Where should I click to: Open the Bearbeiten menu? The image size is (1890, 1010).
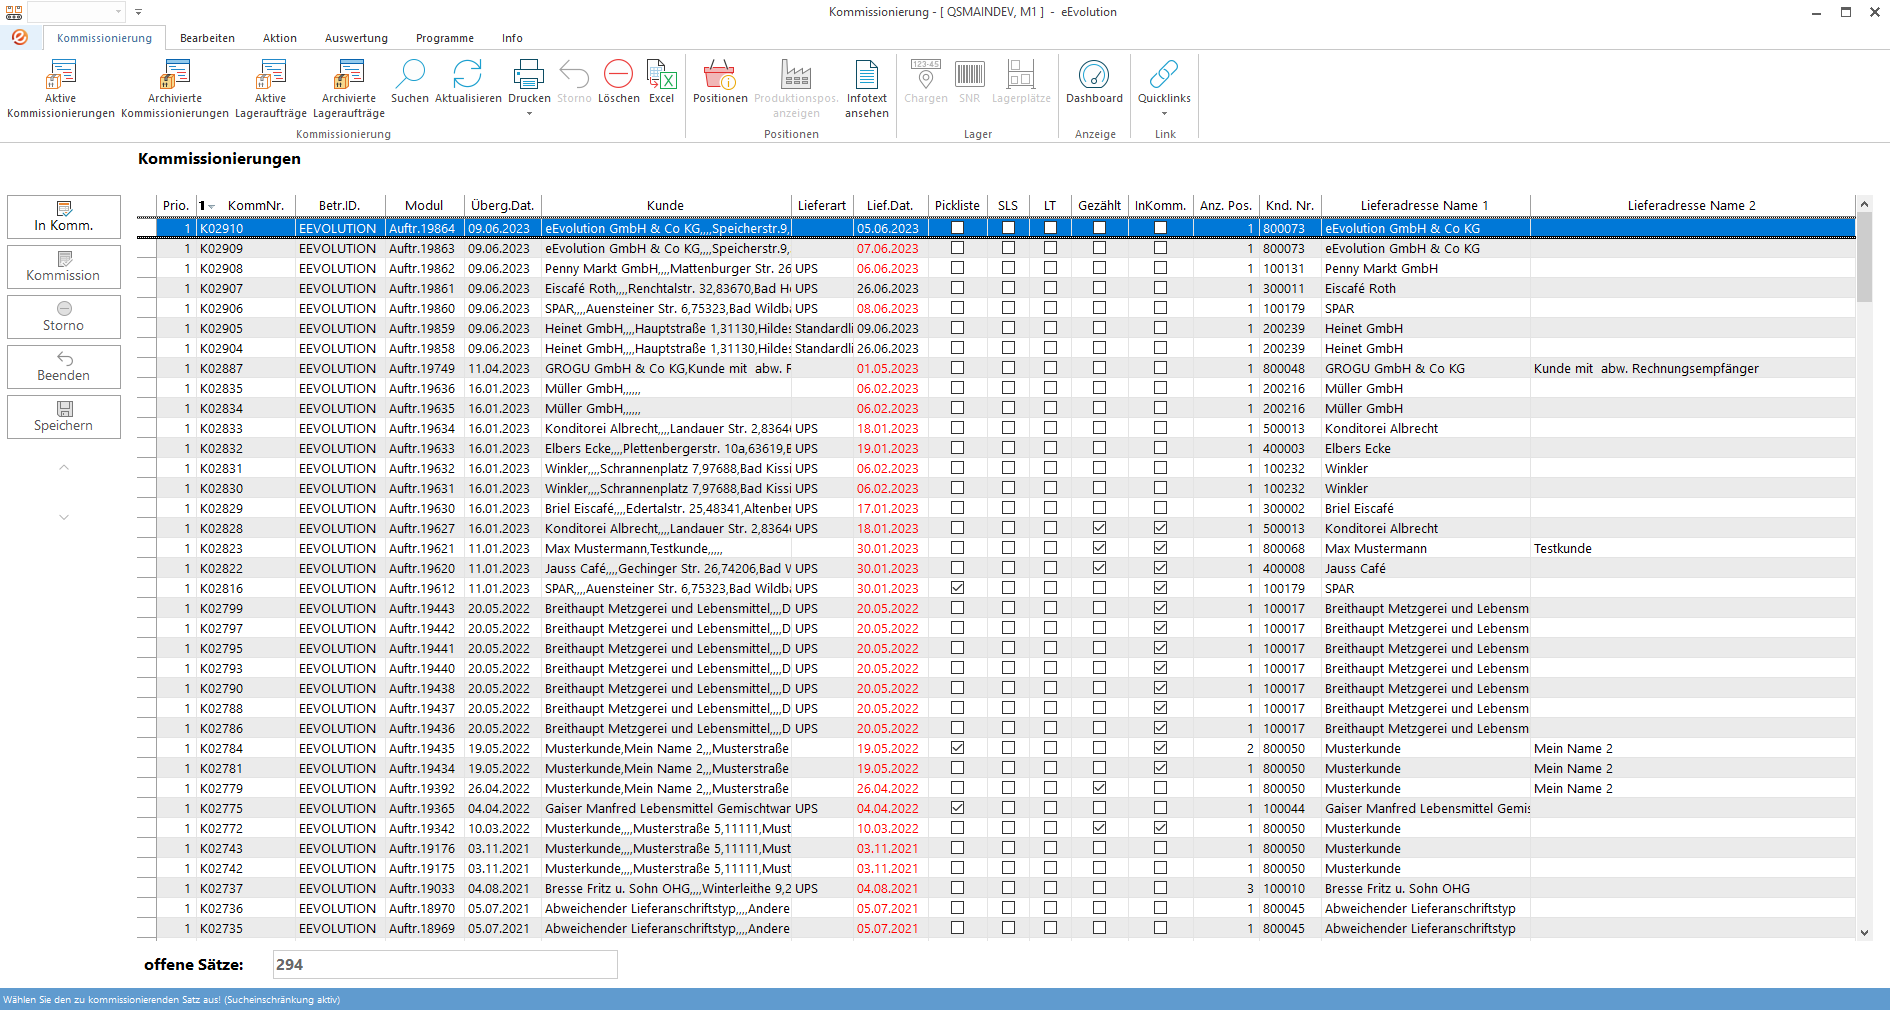point(207,38)
